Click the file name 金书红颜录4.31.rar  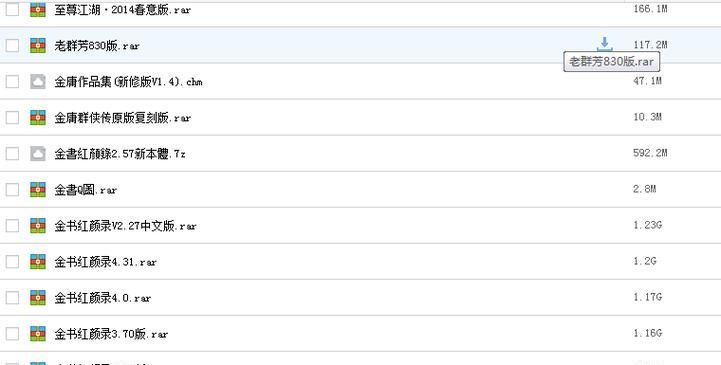(106, 262)
